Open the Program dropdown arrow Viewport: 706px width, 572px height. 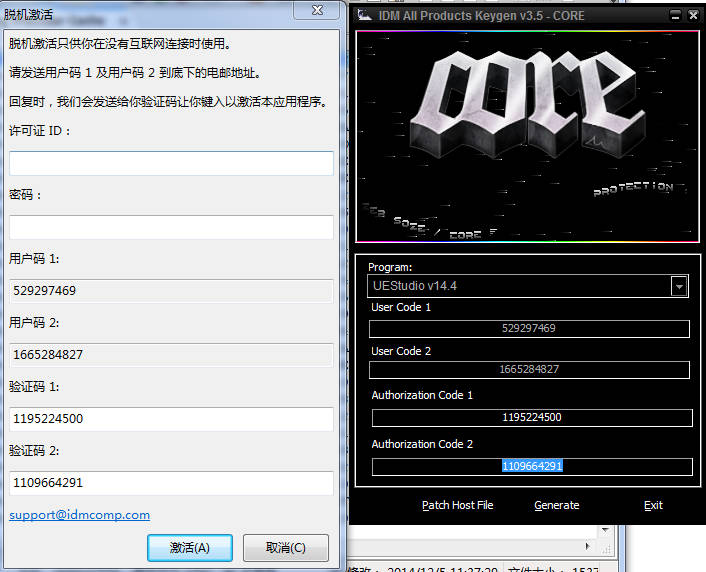(679, 286)
